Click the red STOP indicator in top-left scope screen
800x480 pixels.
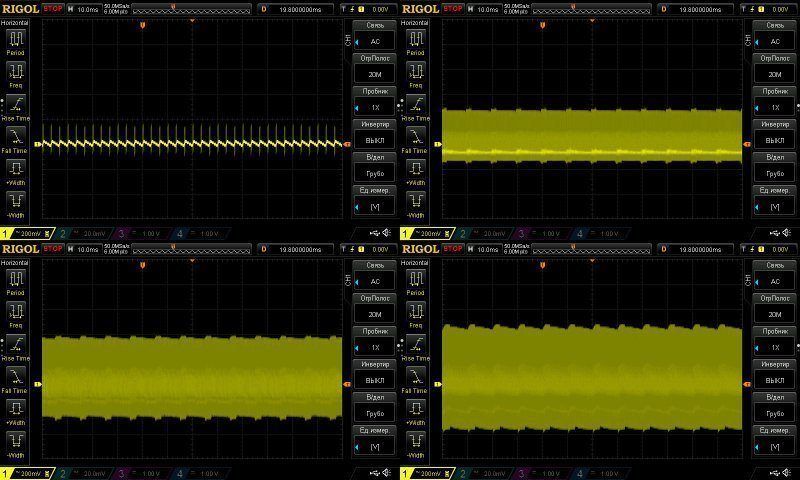[x=53, y=9]
